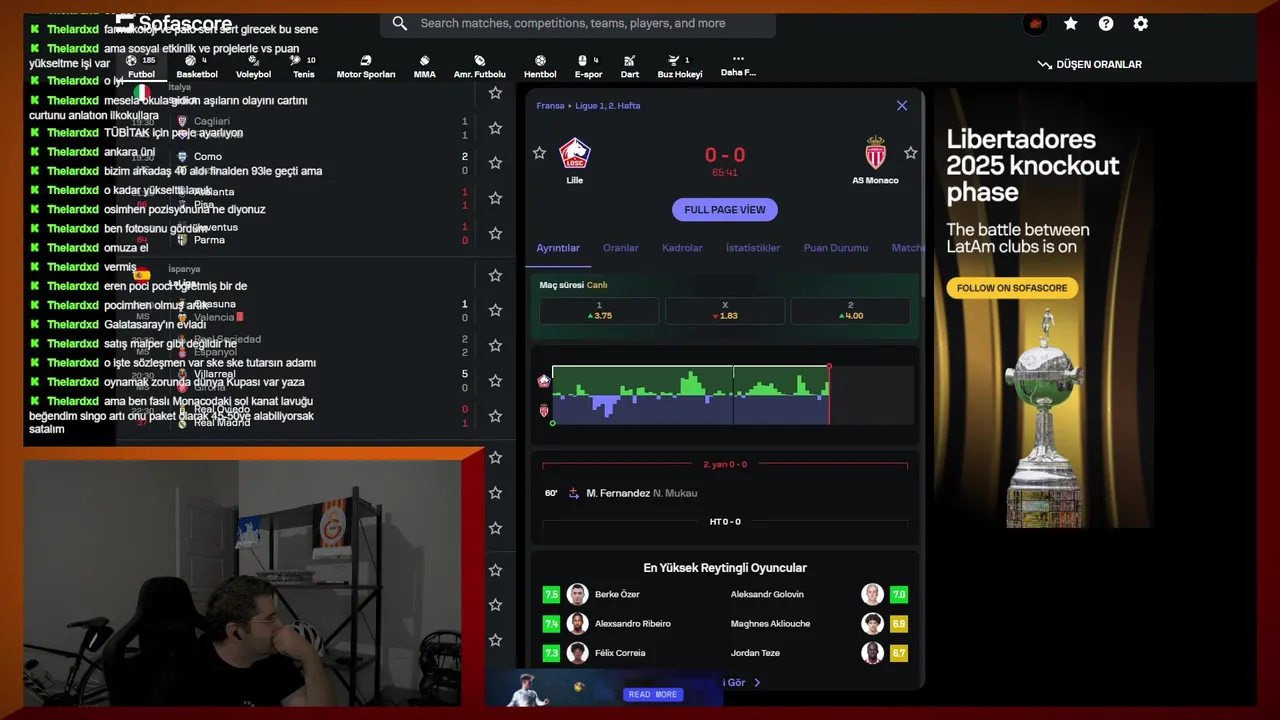Open Aleksandr Golovin player row
This screenshot has height=720, width=1280.
tap(820, 594)
